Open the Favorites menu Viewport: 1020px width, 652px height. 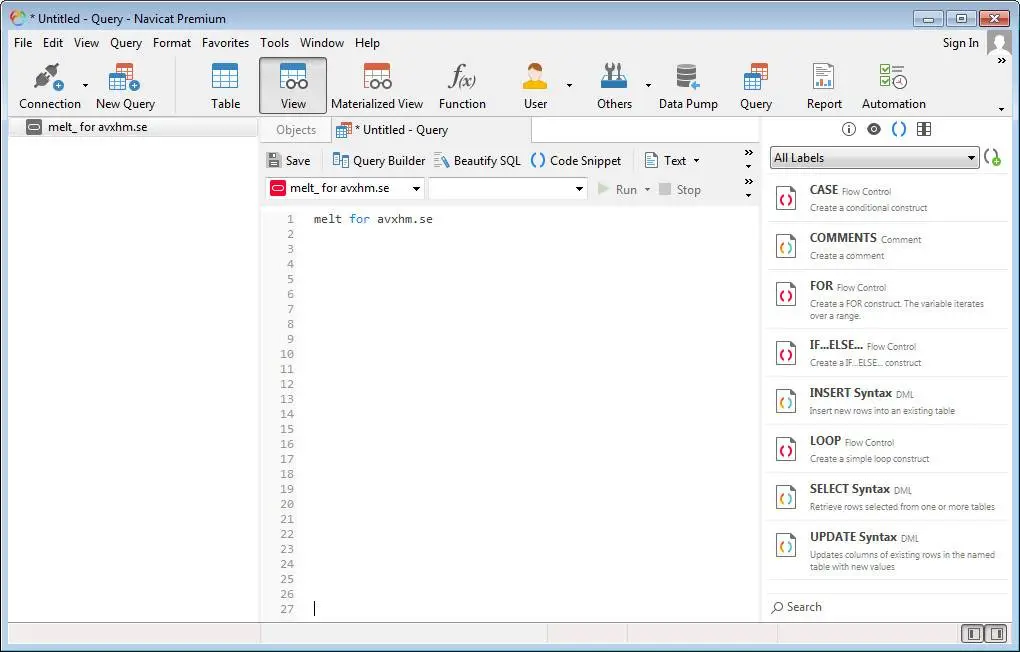click(225, 43)
